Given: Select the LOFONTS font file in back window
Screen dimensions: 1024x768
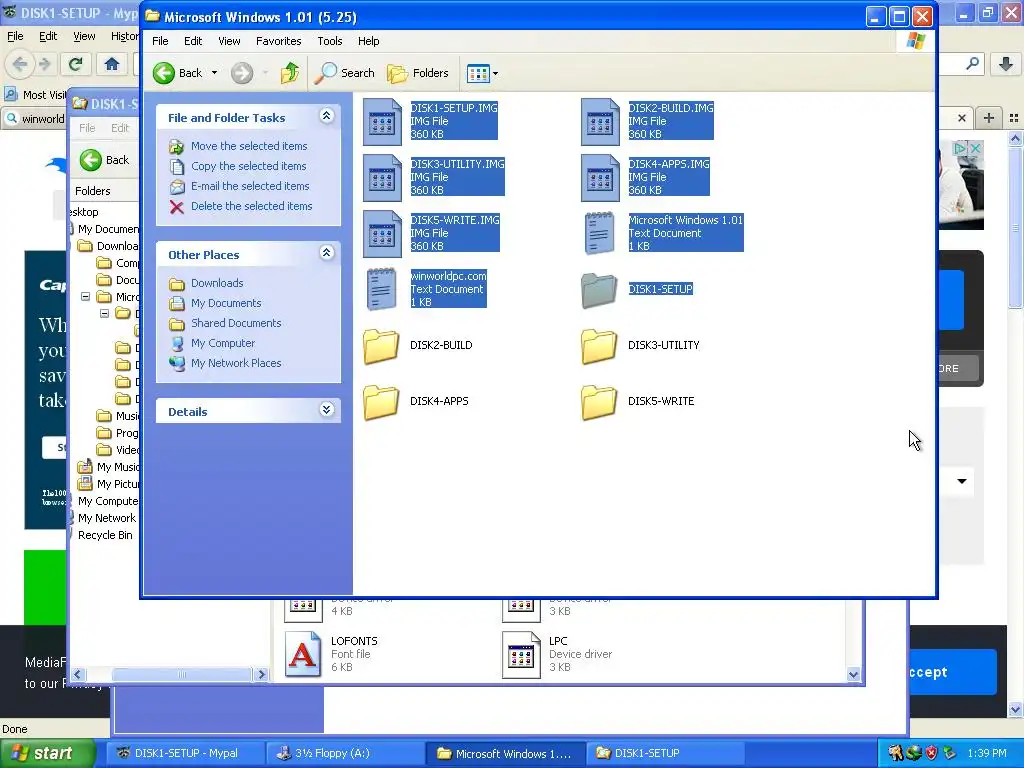Looking at the screenshot, I should (303, 654).
